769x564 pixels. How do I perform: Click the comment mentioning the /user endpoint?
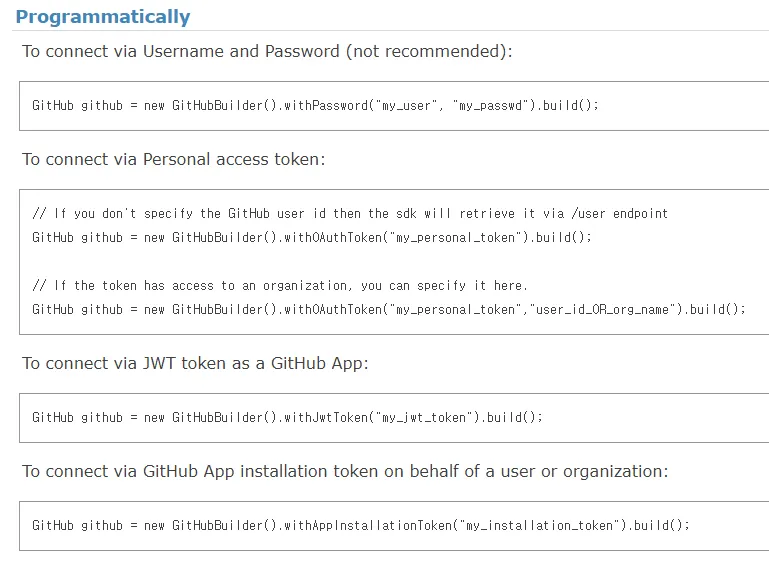click(350, 213)
